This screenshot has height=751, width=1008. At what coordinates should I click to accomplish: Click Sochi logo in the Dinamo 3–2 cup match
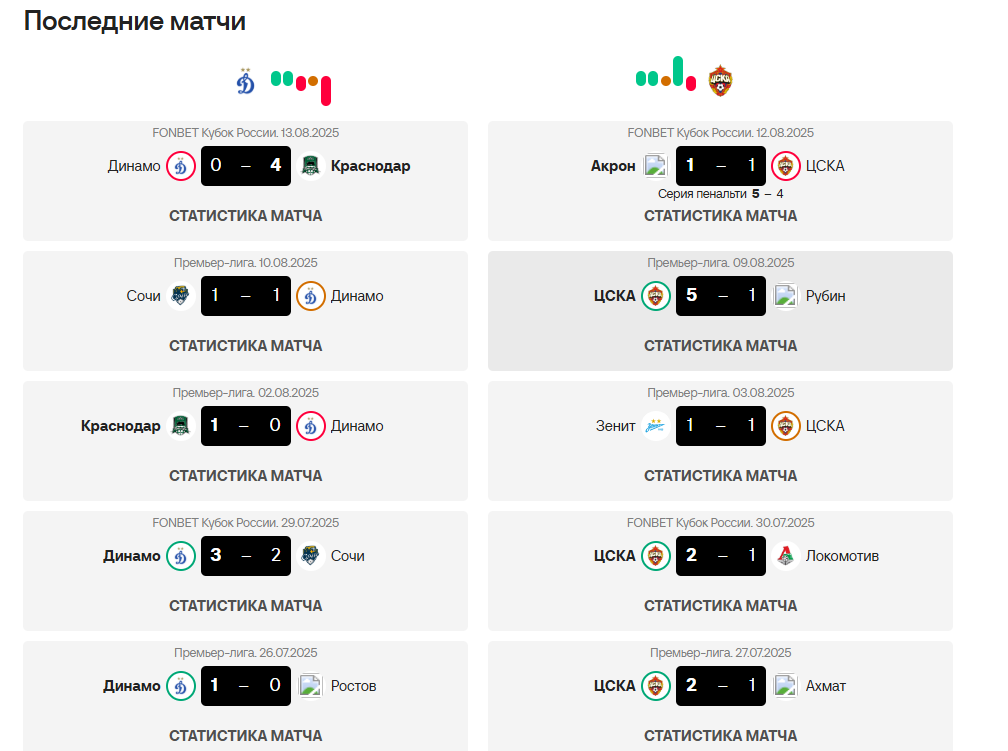[x=311, y=556]
